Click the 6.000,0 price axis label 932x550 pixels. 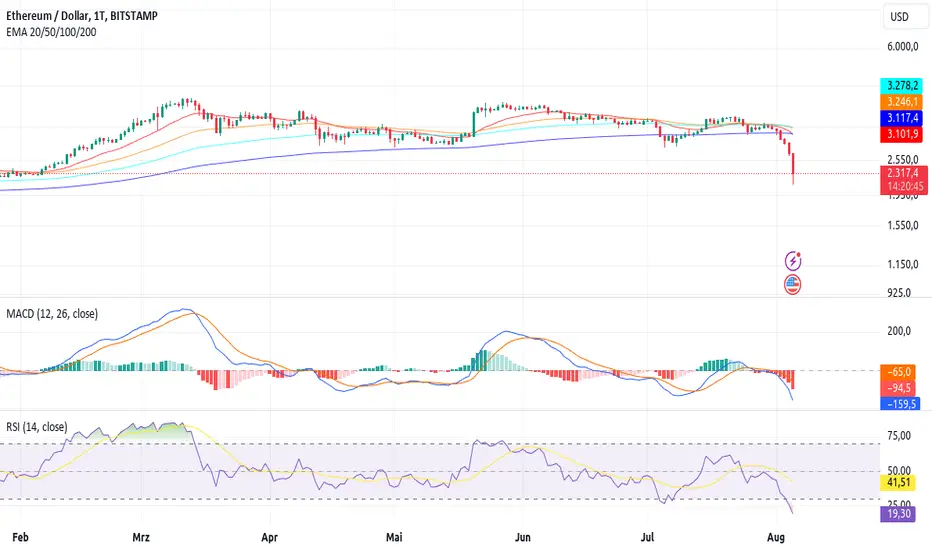902,46
